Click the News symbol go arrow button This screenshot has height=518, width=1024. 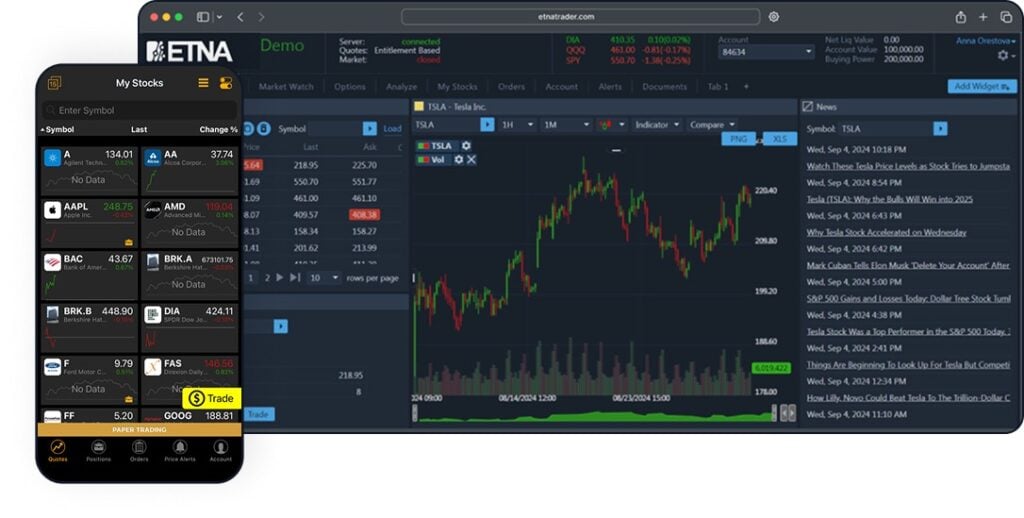click(940, 129)
